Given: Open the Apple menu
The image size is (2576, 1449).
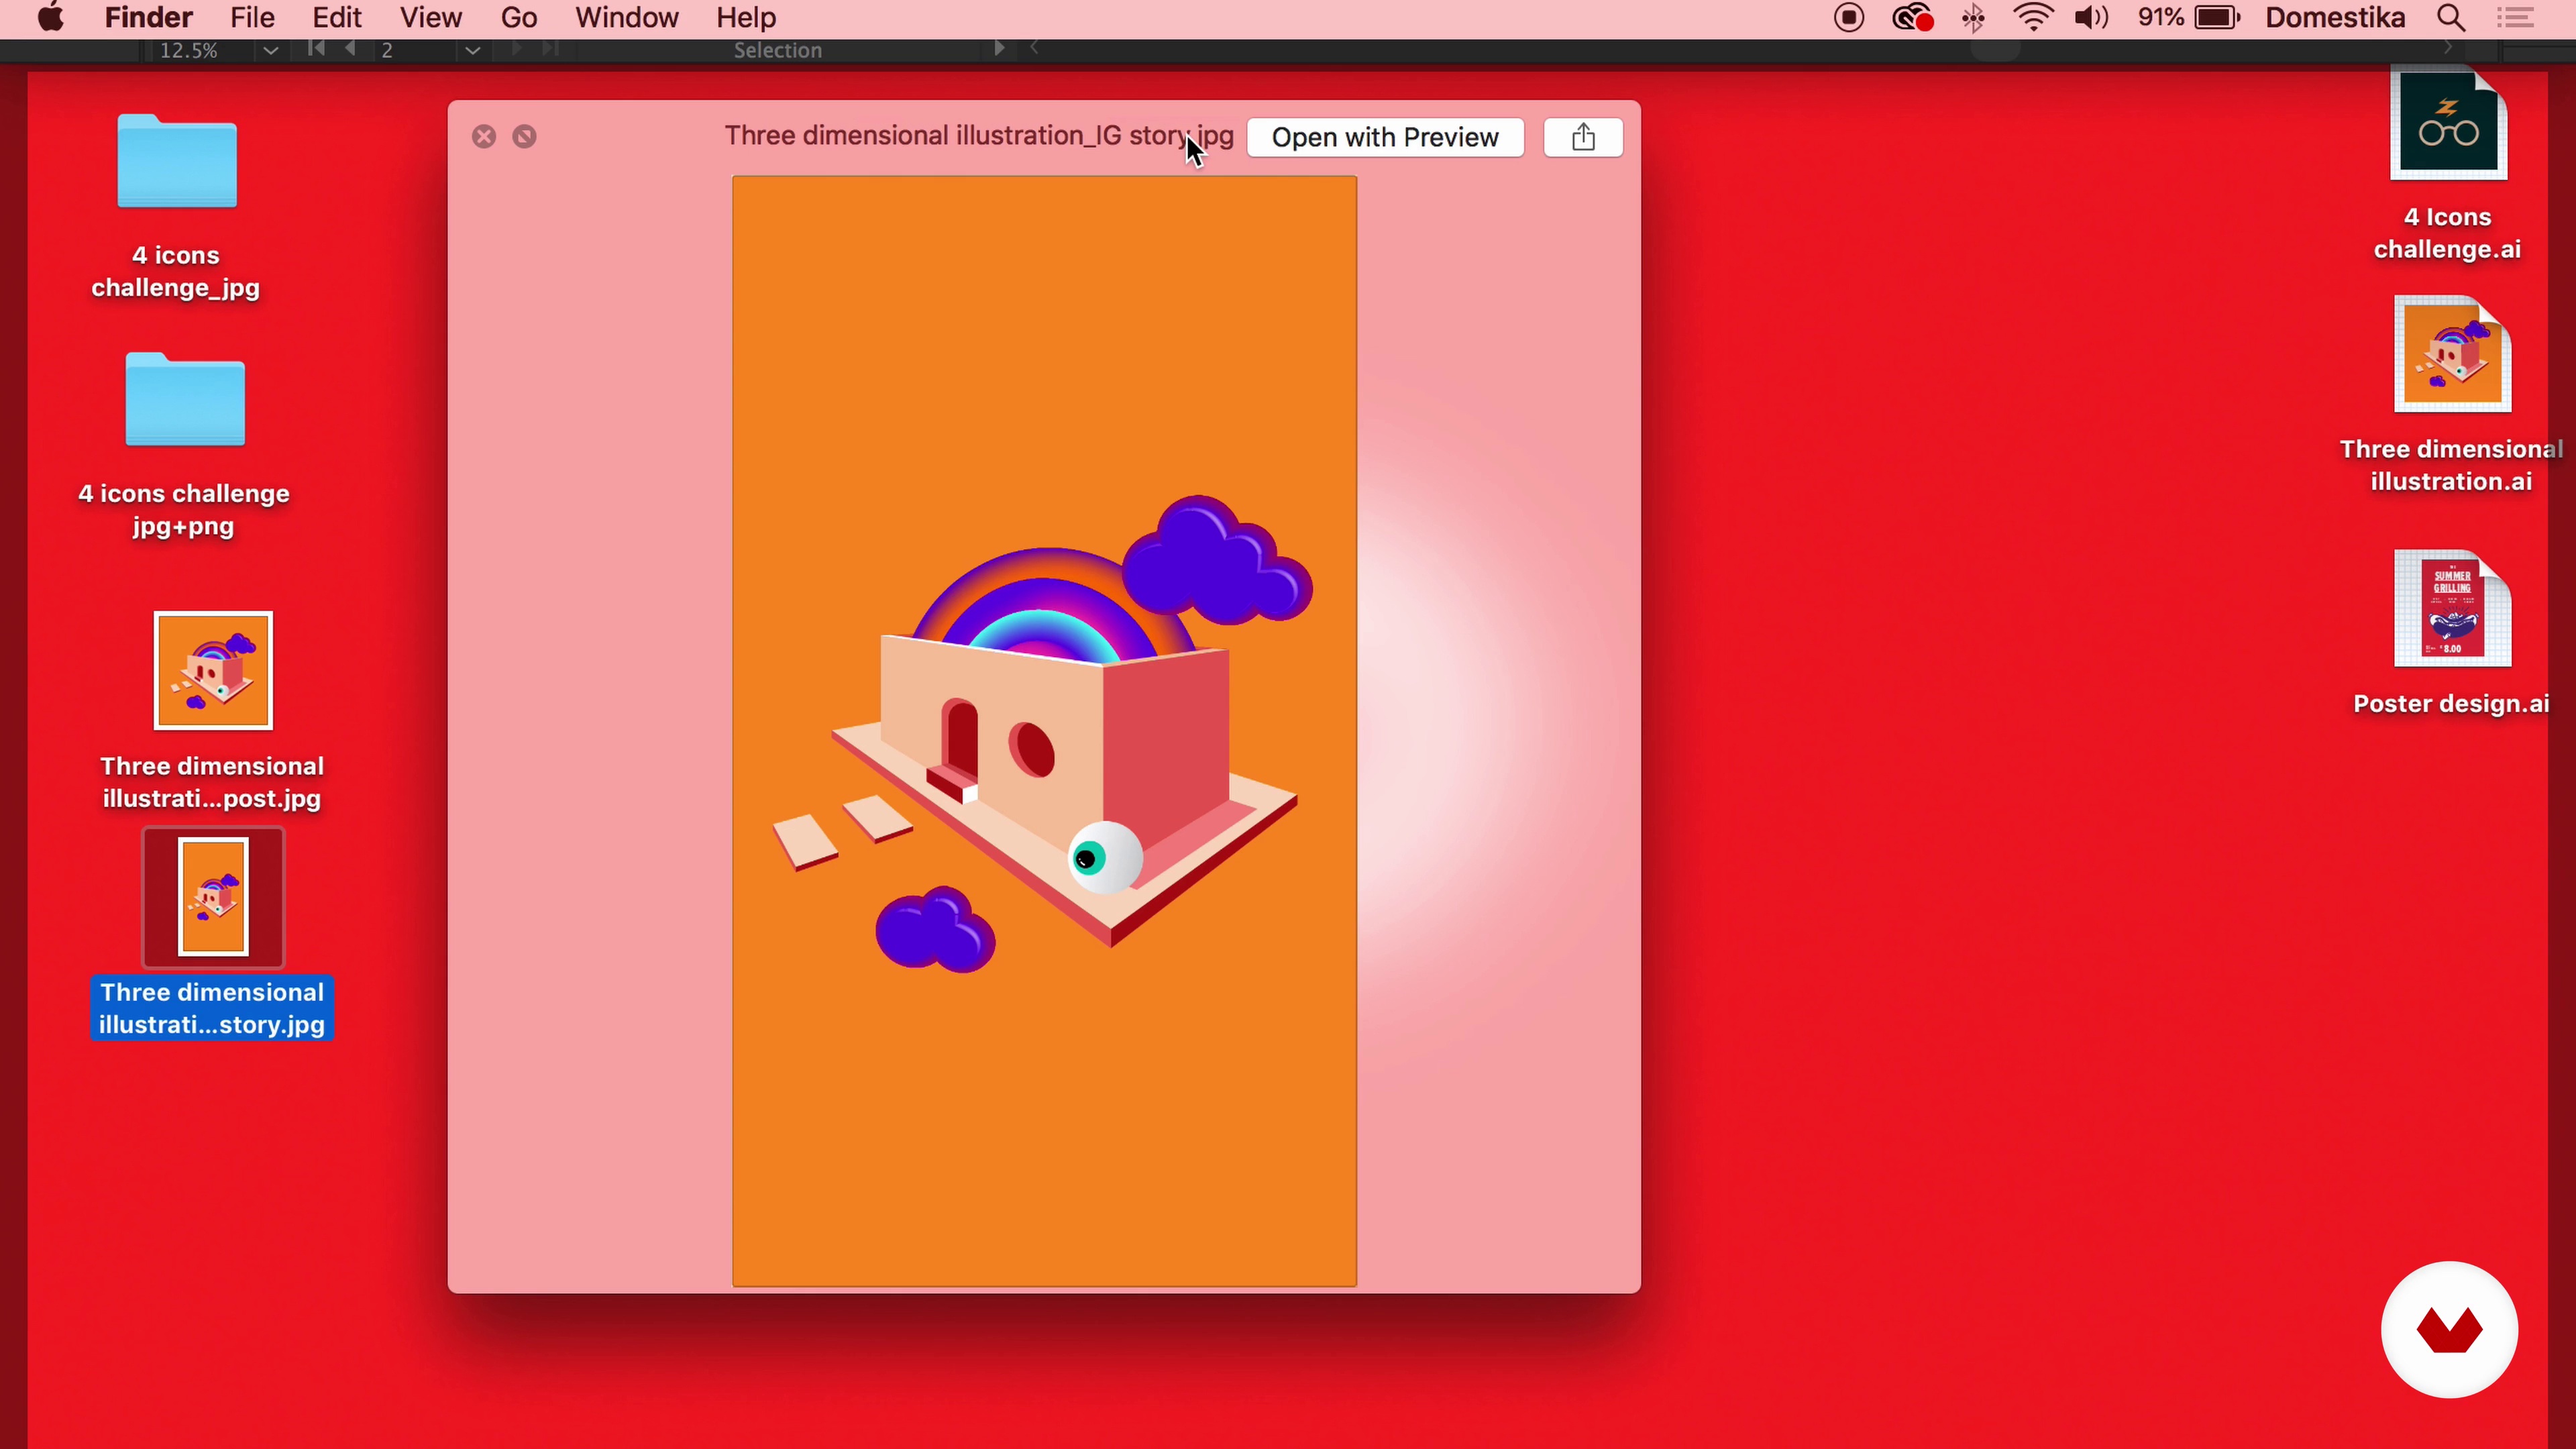Looking at the screenshot, I should point(50,18).
